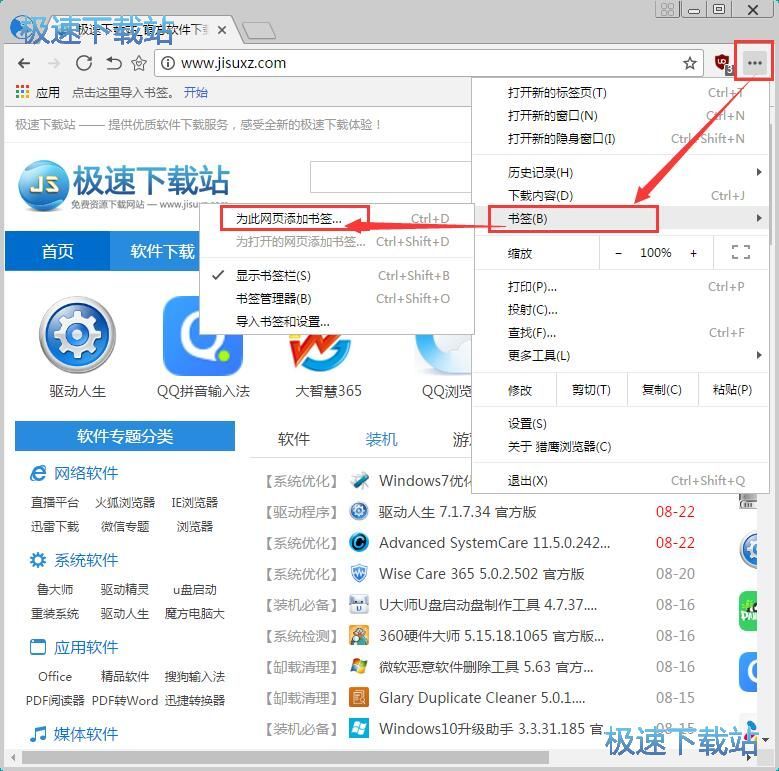
Task: Select the 软件 category tab
Action: coord(294,439)
